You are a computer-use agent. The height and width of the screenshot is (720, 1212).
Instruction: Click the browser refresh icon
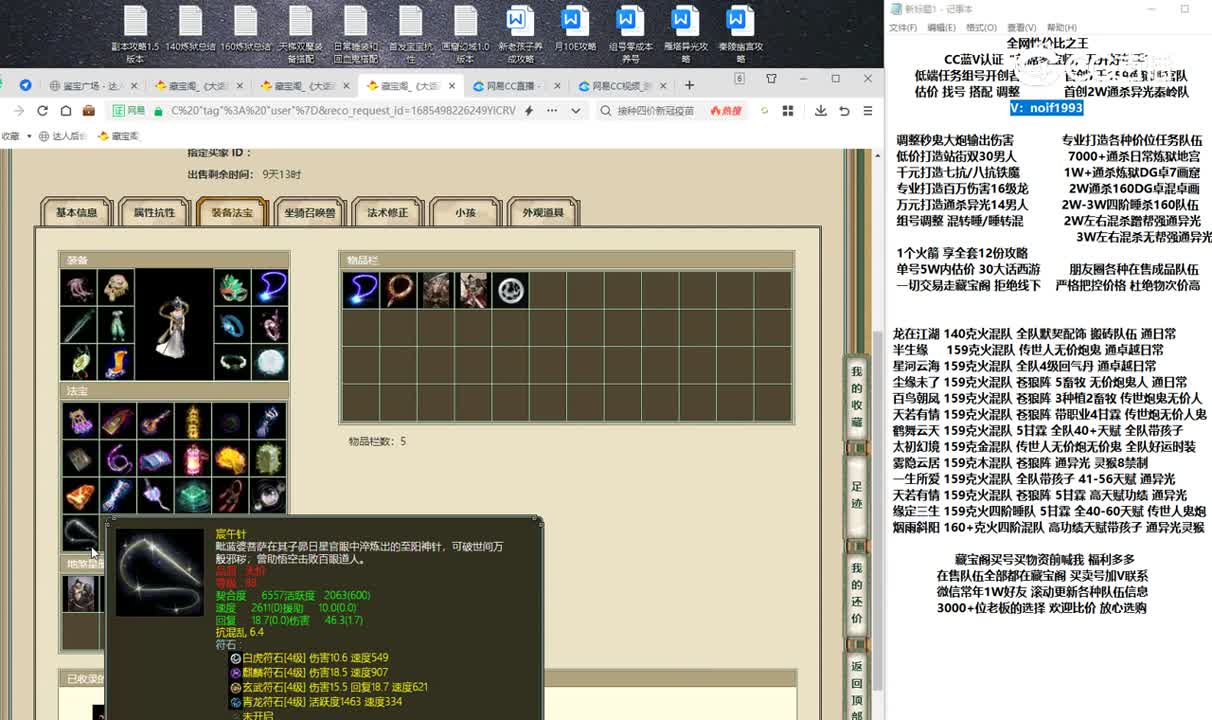tap(42, 111)
